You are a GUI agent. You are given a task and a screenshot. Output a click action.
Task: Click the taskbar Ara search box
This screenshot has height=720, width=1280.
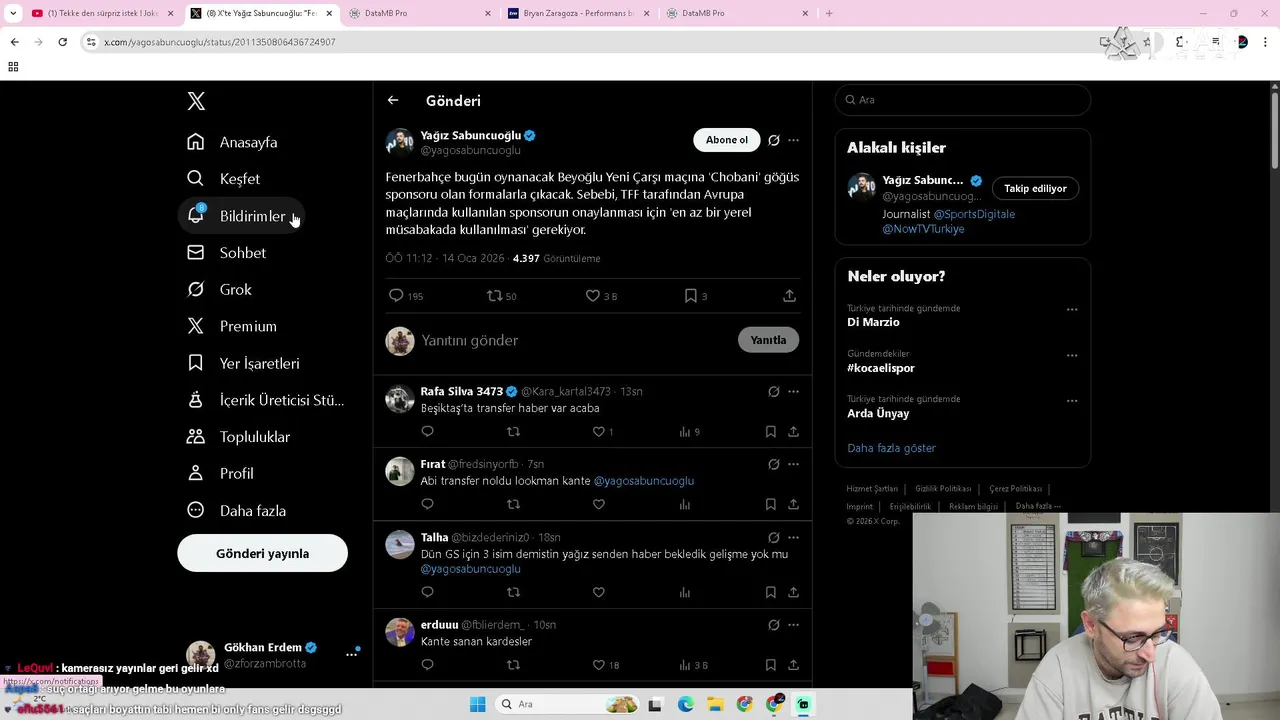pyautogui.click(x=568, y=705)
